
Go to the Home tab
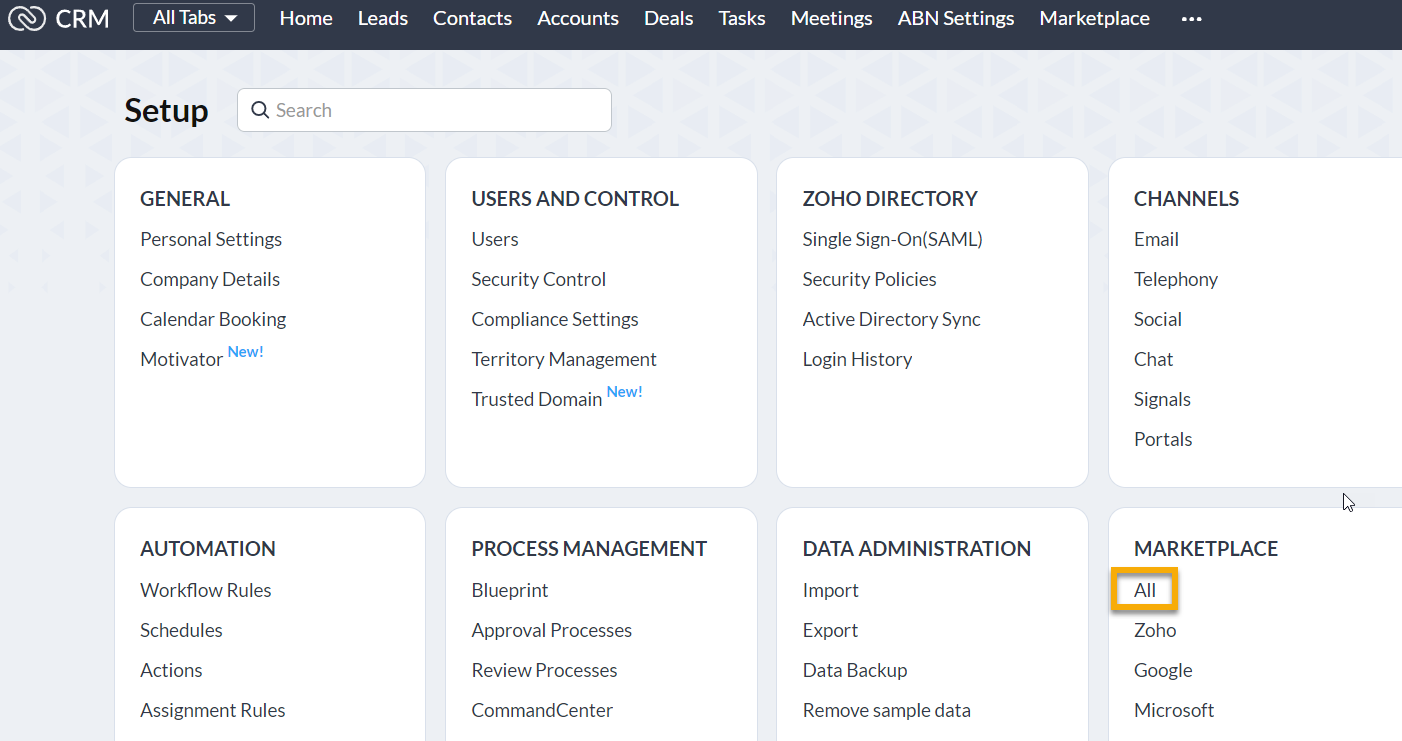(x=306, y=18)
